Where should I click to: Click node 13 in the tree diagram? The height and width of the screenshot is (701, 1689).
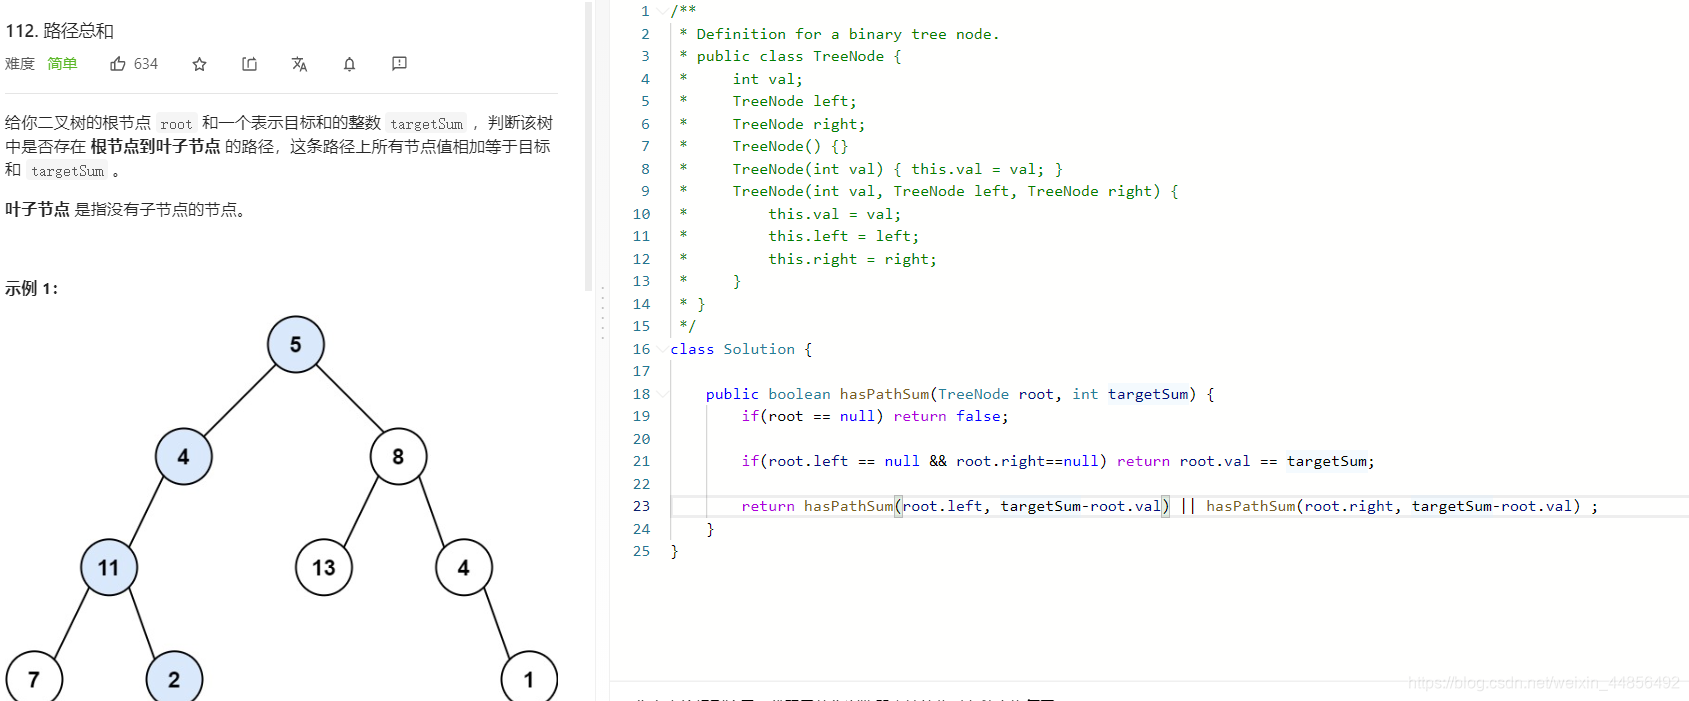(324, 567)
